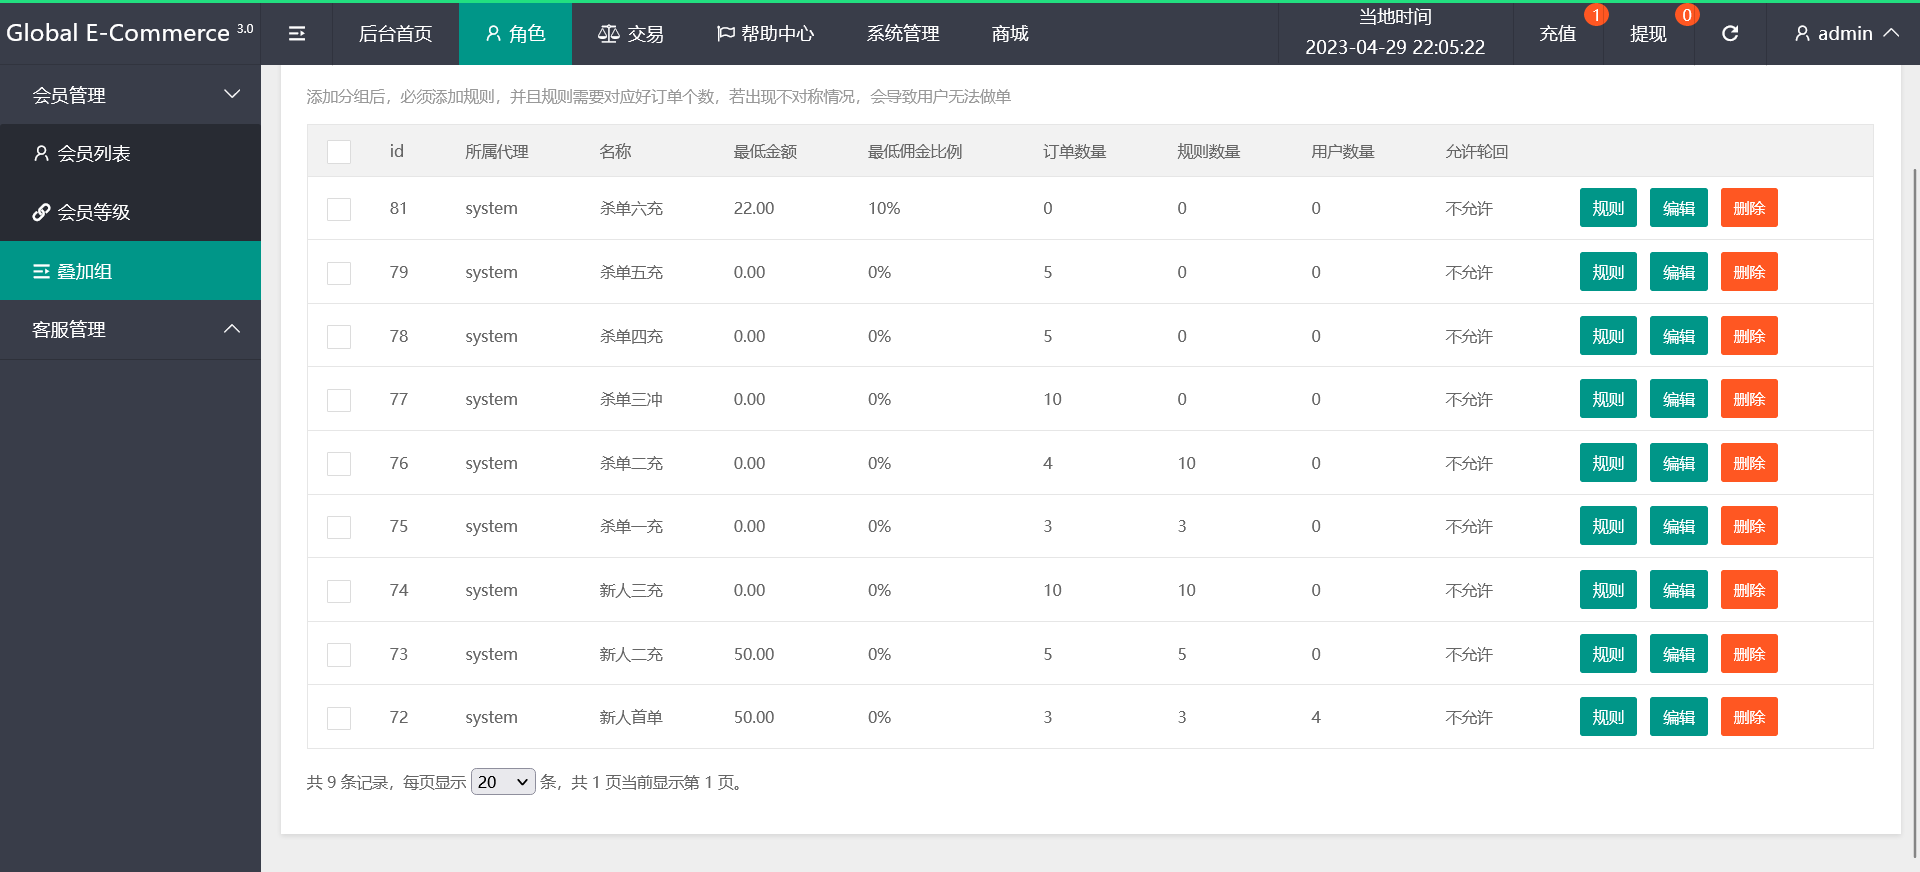The height and width of the screenshot is (872, 1920).
Task: Click the page vertical scrollbar
Action: 1914,500
